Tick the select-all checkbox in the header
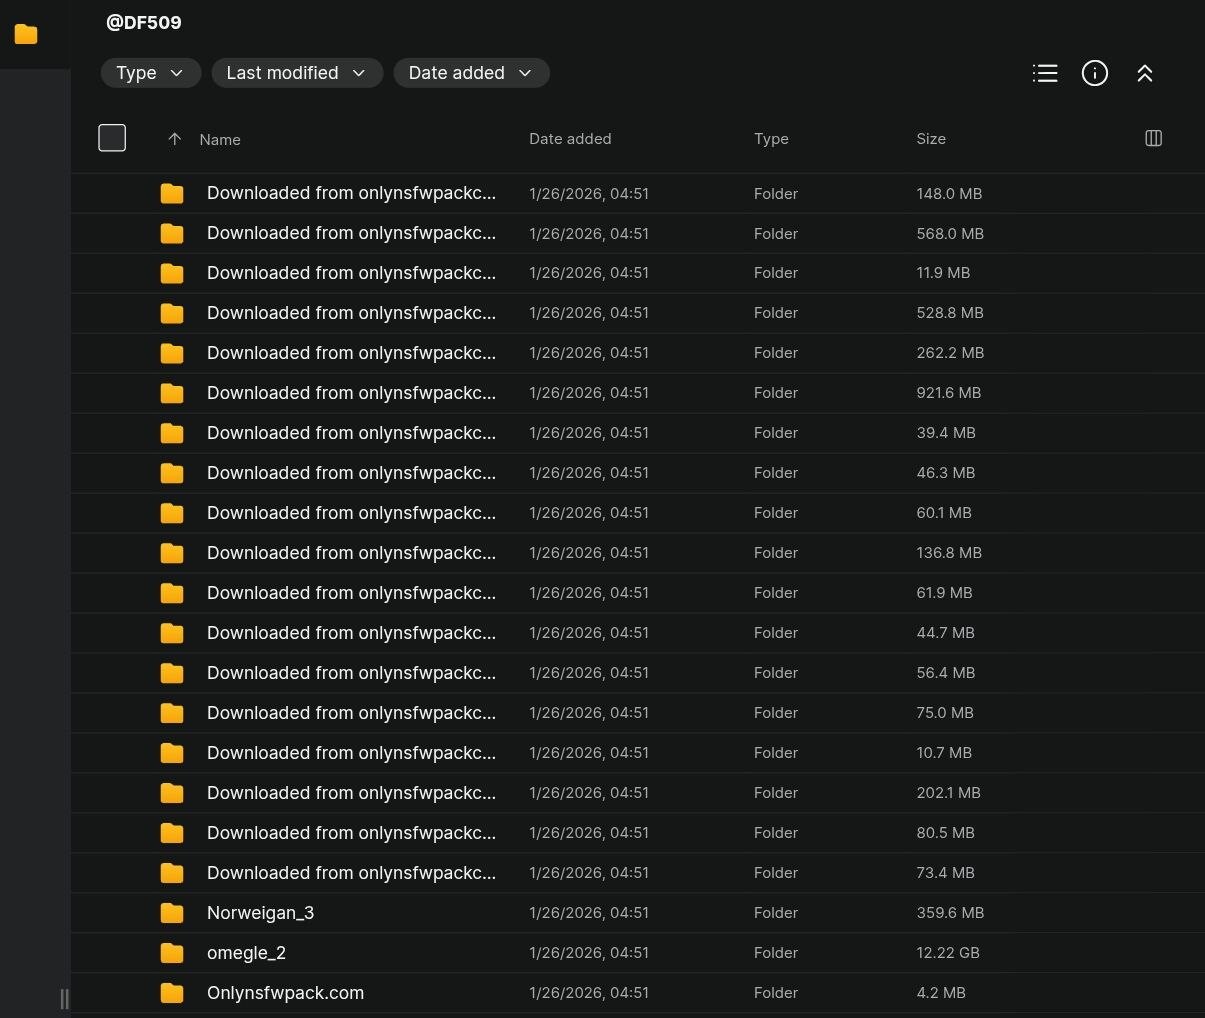Image resolution: width=1205 pixels, height=1018 pixels. pos(112,138)
